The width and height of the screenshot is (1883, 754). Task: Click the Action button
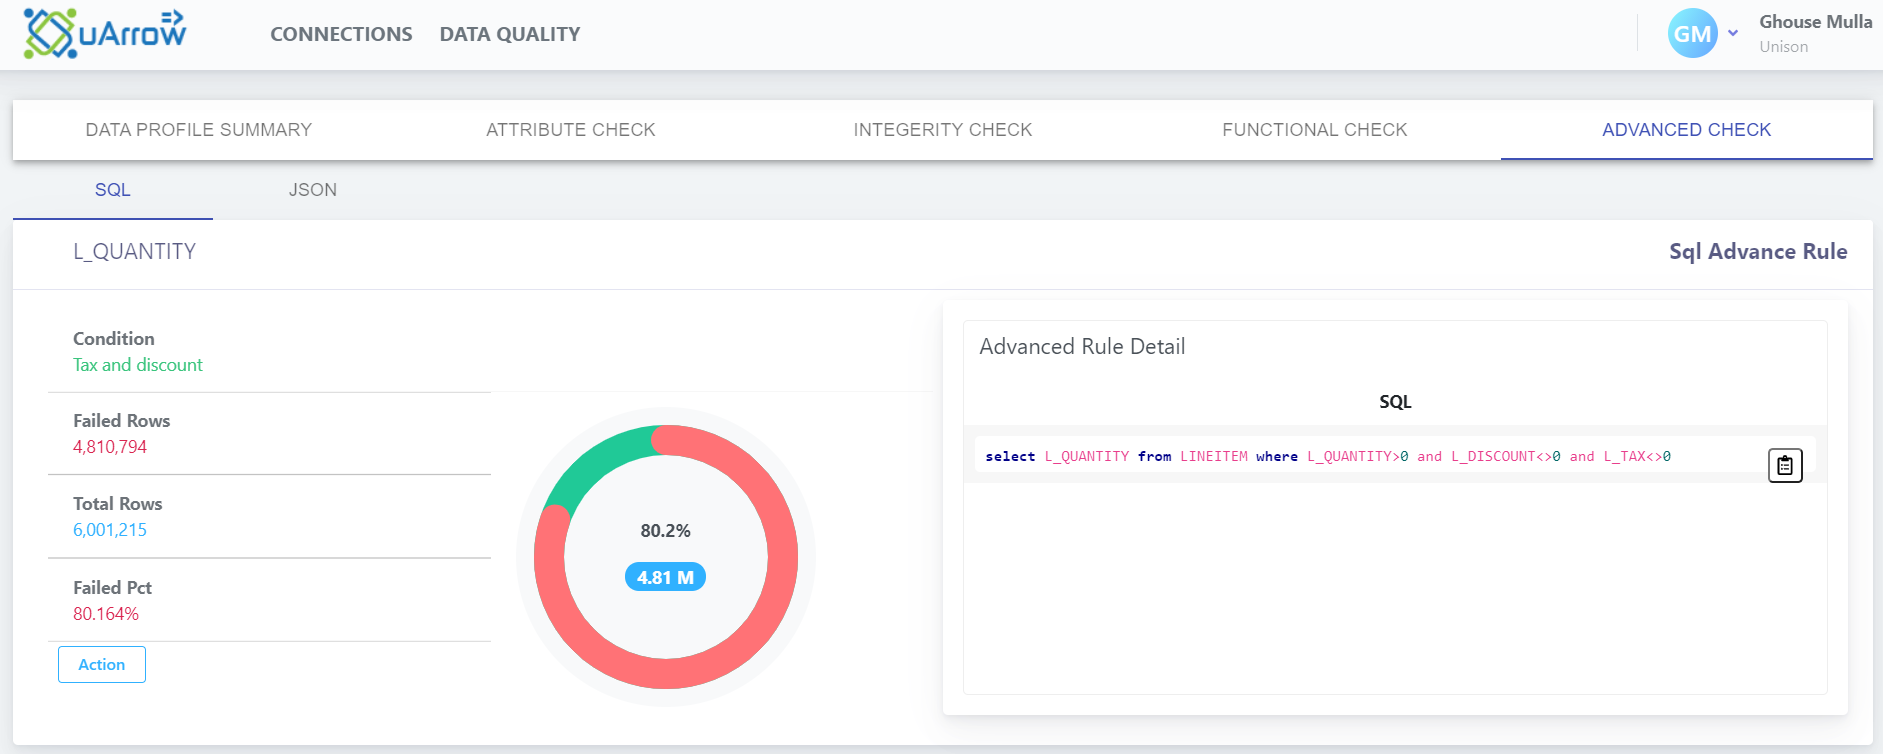click(102, 665)
